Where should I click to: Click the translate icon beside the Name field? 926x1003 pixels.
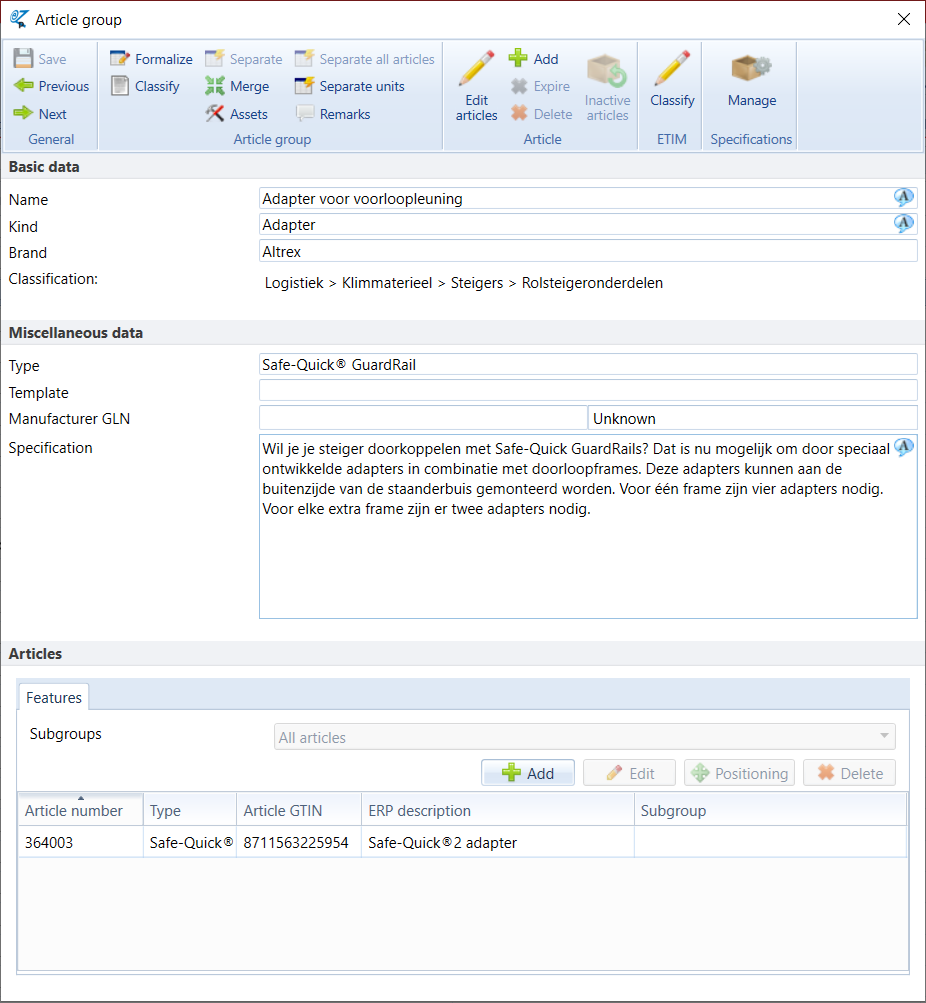(x=904, y=197)
